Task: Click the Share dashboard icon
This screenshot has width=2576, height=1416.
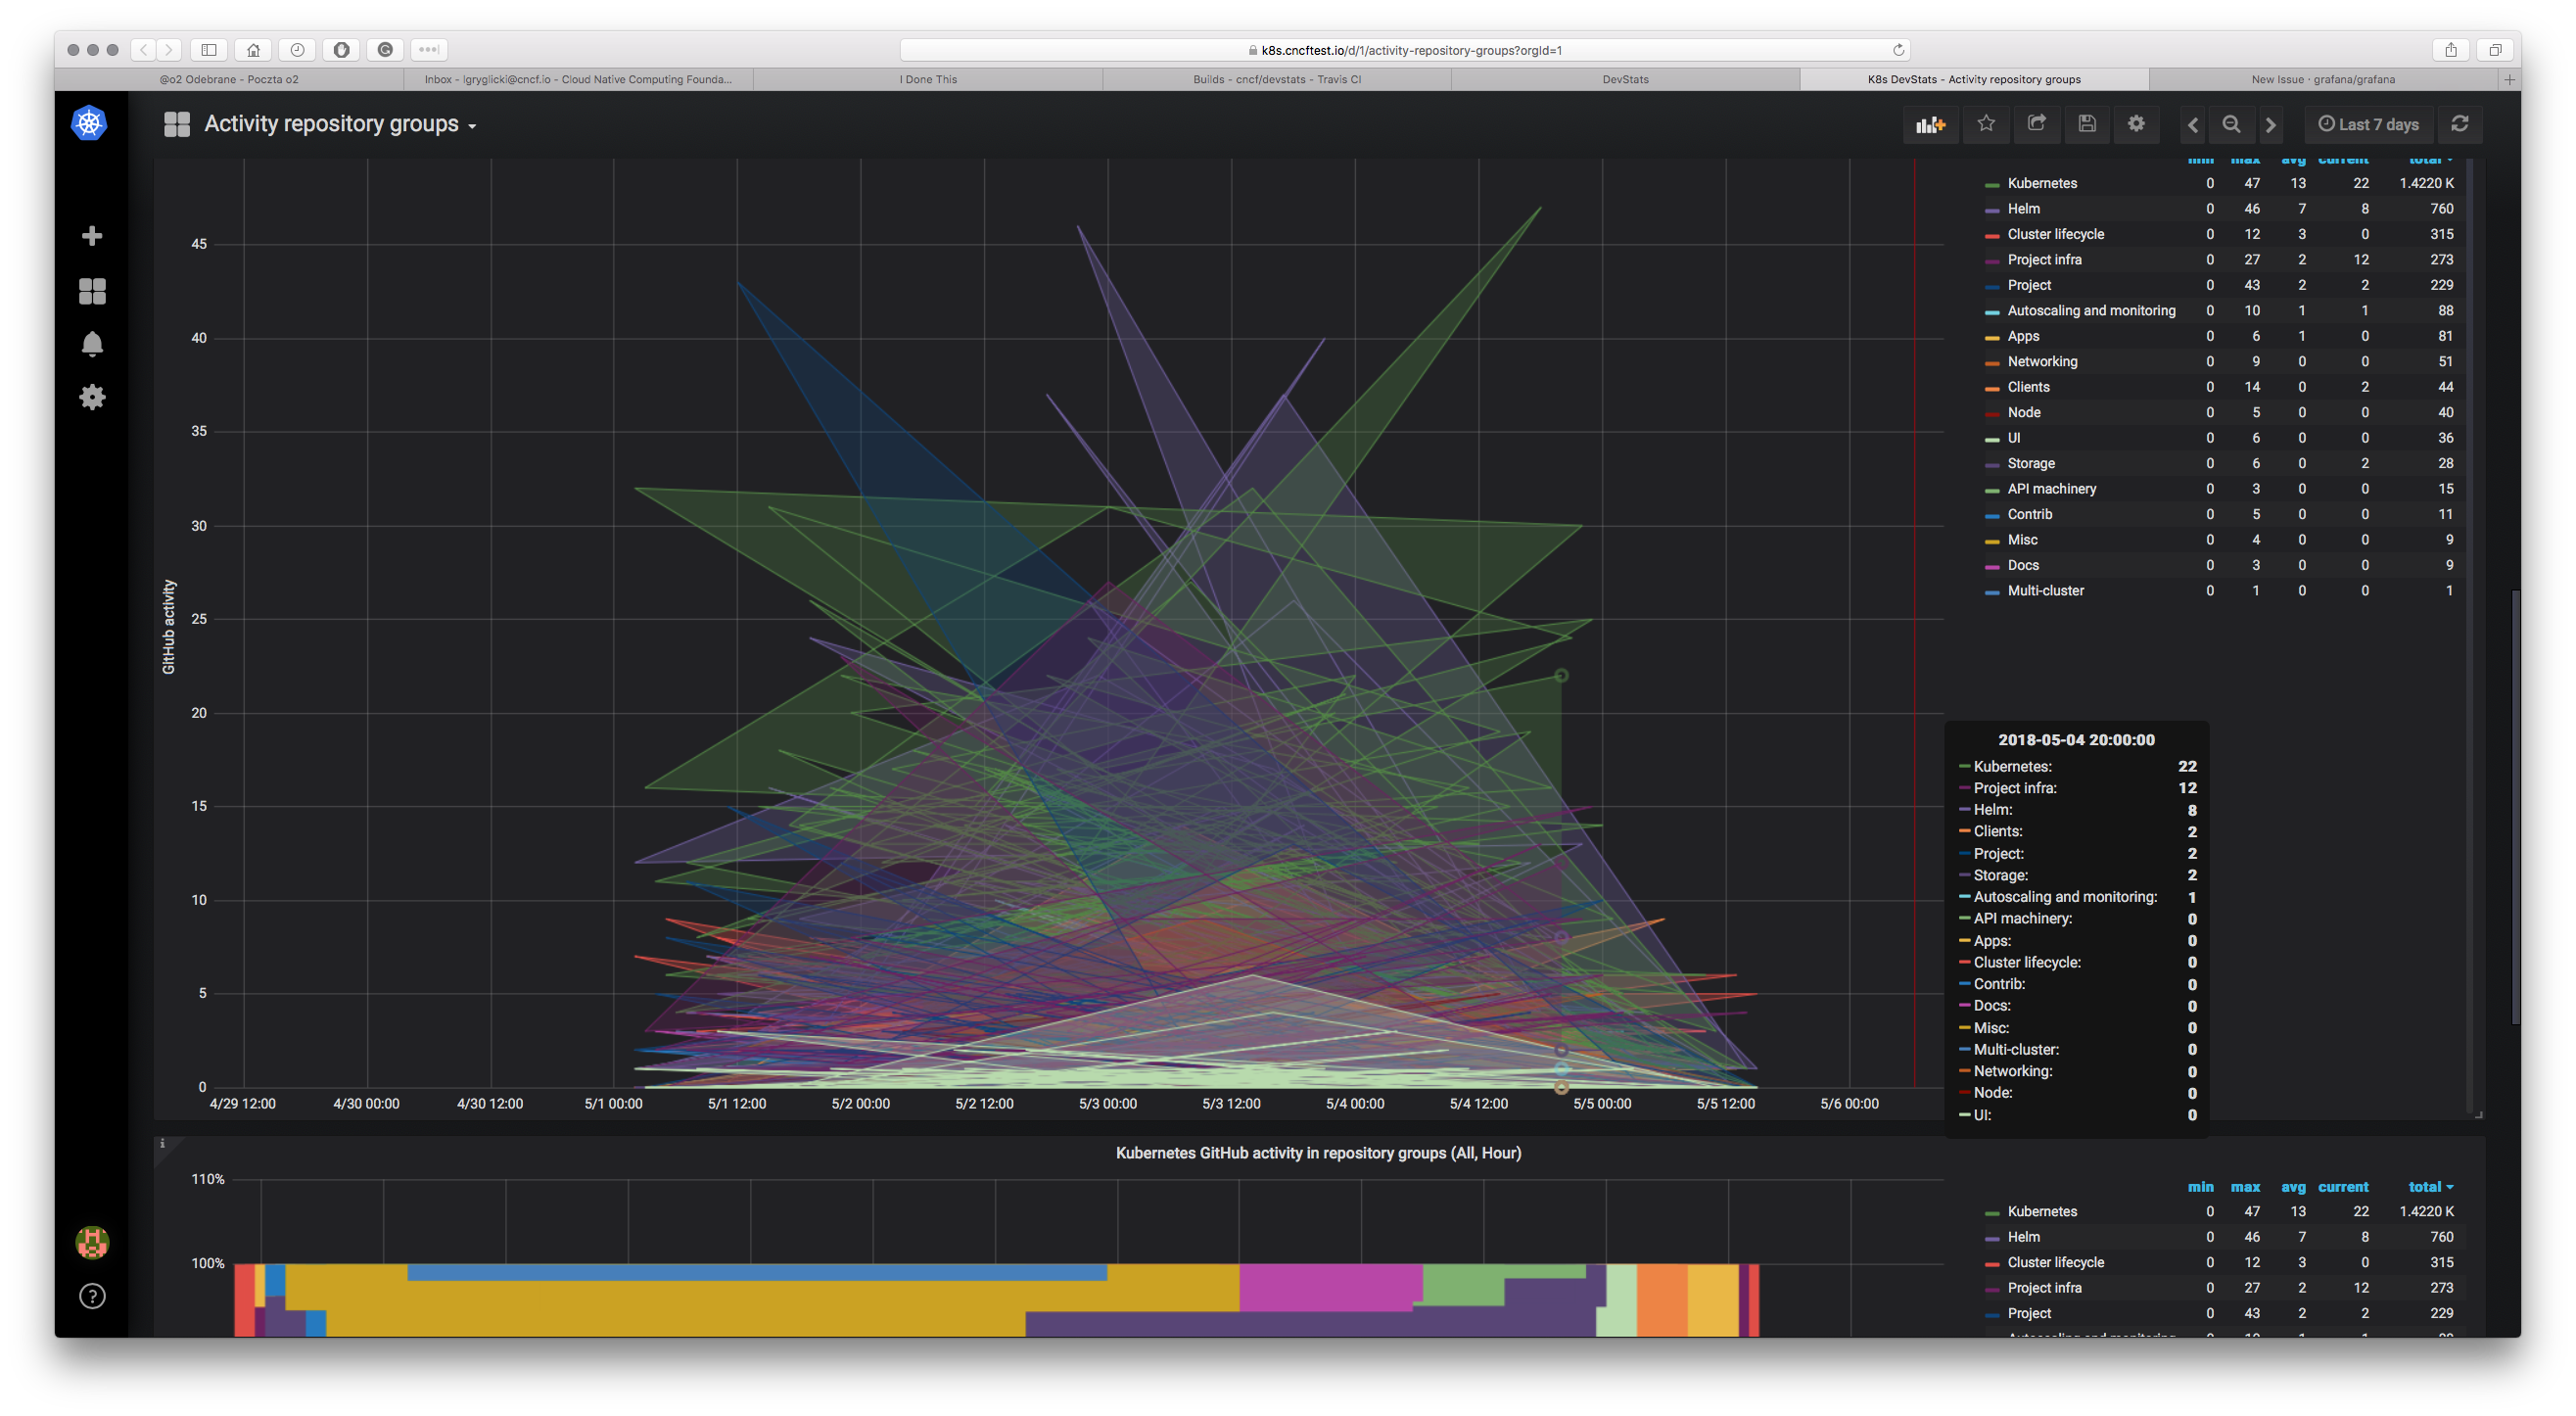Action: coord(2036,123)
